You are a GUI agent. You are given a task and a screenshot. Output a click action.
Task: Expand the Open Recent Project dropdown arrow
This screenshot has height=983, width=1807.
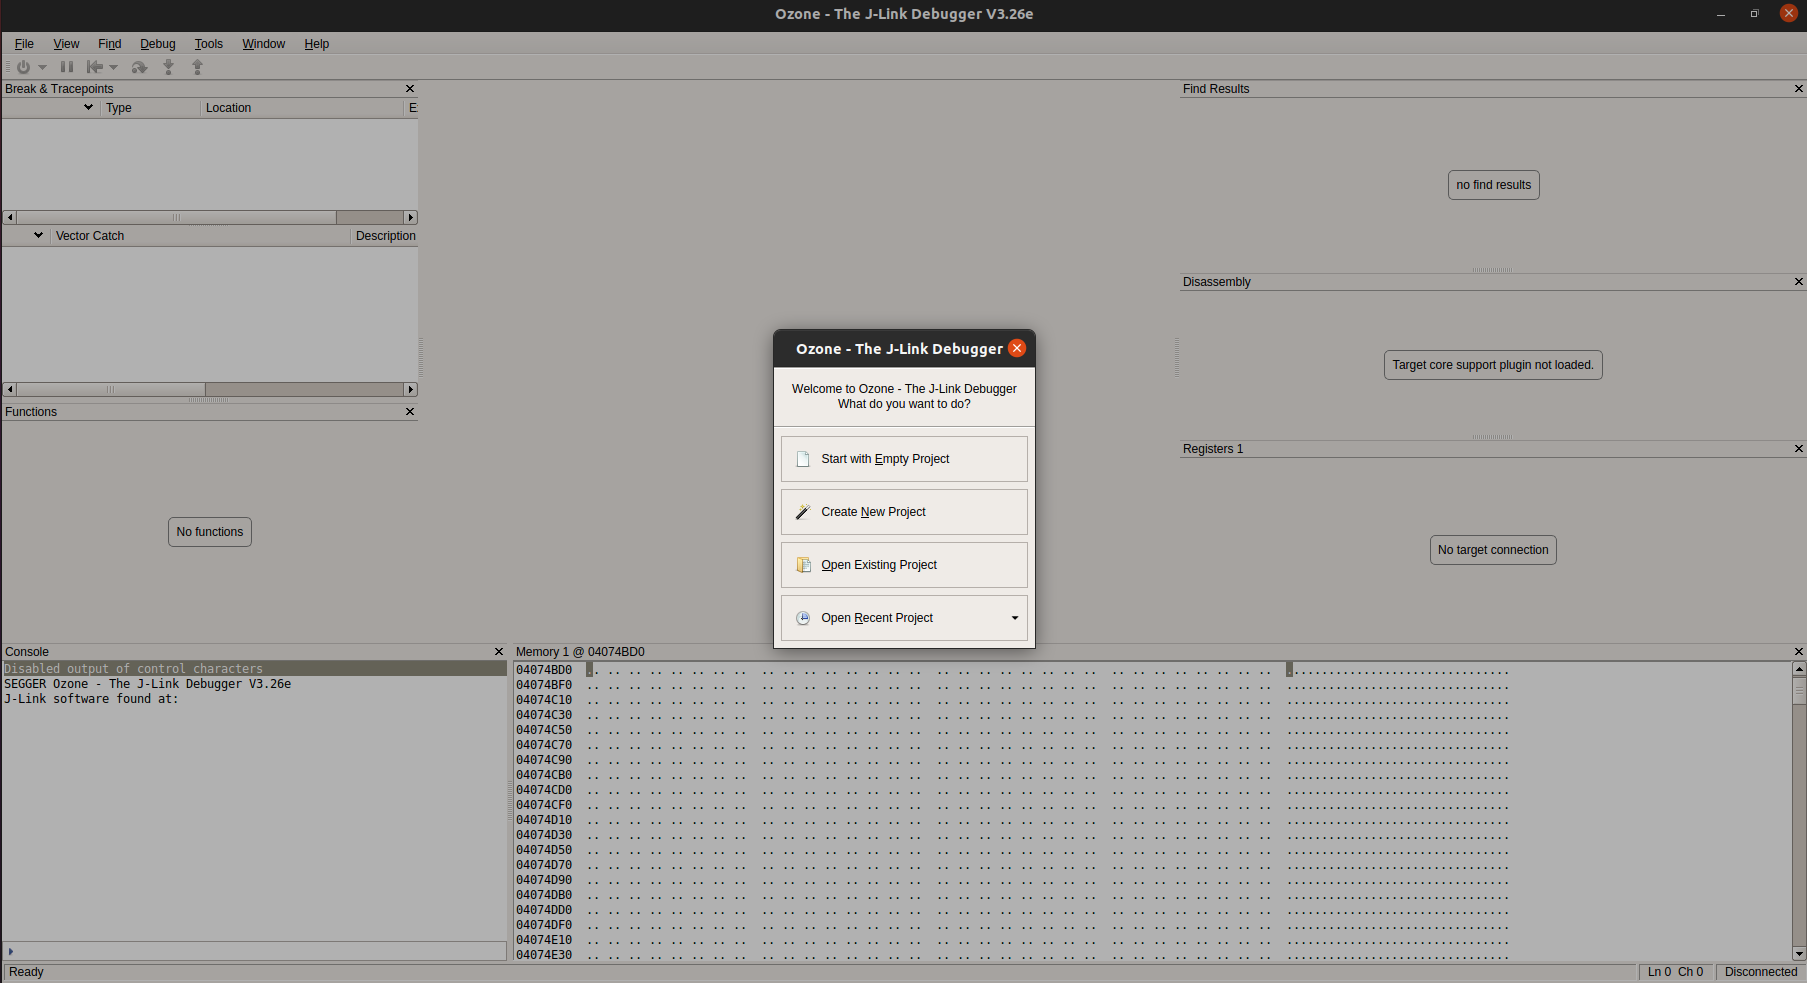coord(1014,618)
